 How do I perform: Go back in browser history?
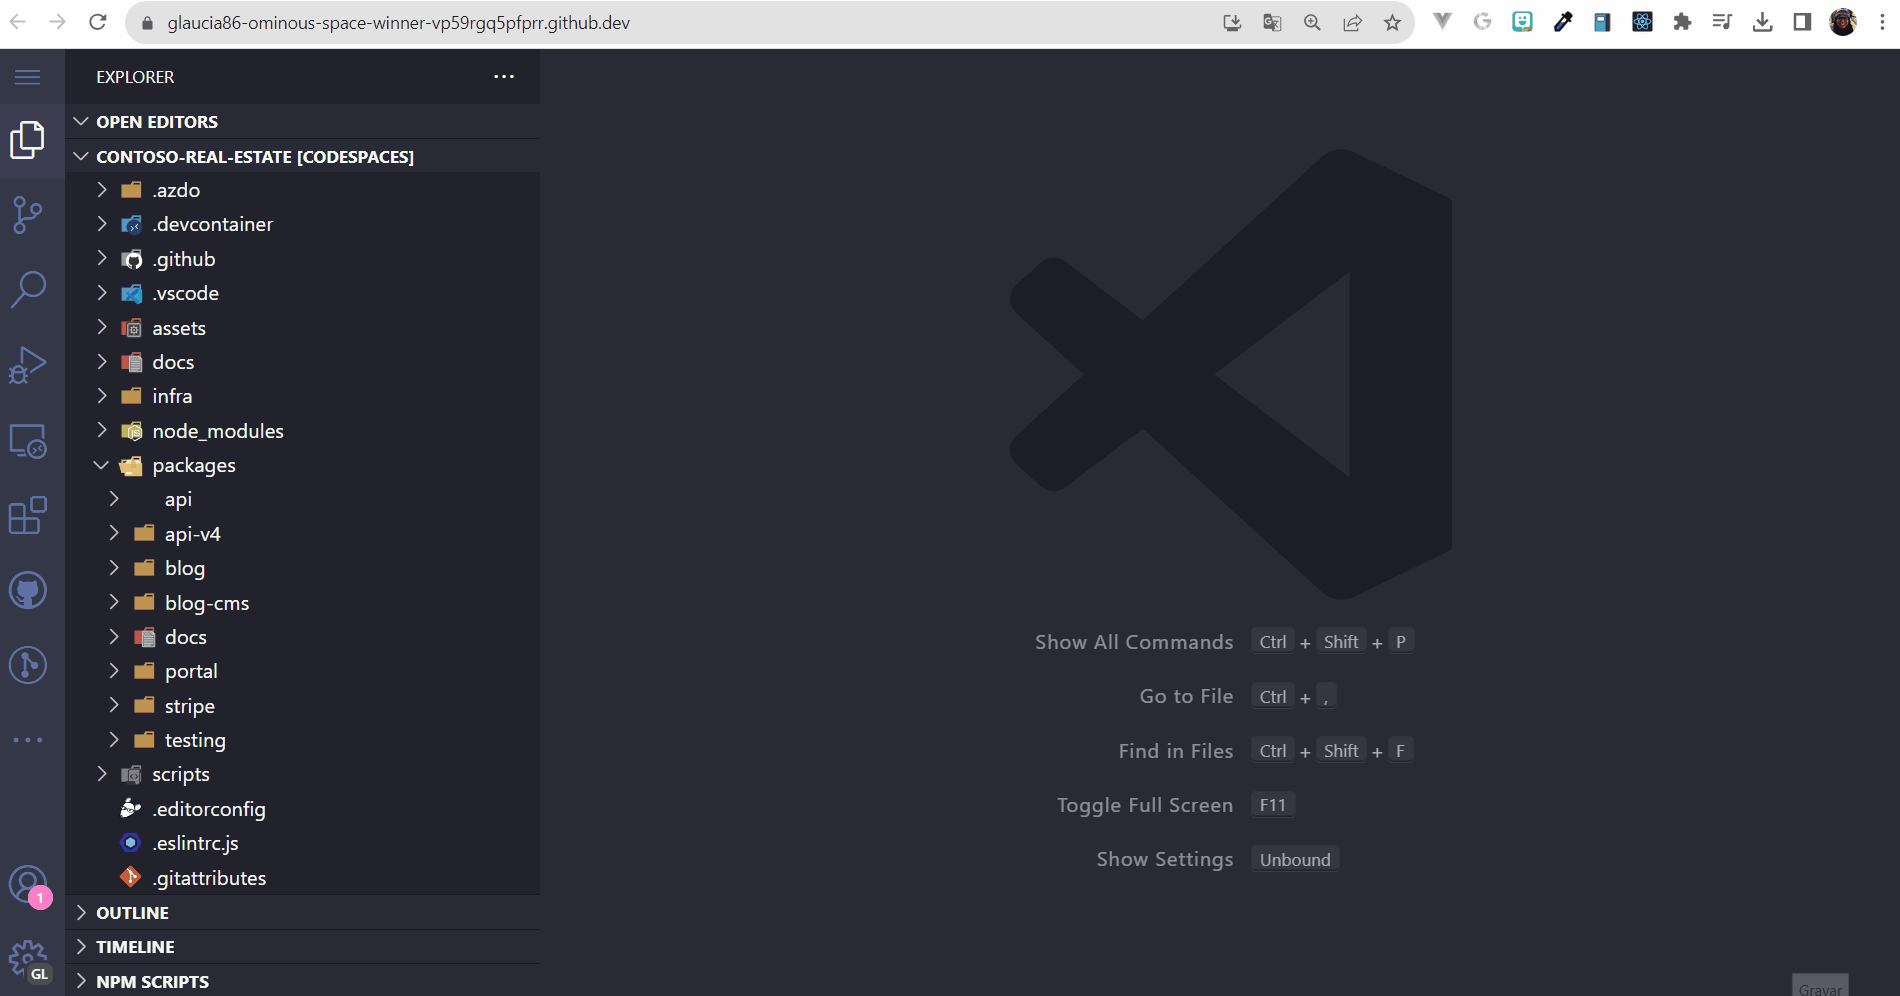coord(18,22)
